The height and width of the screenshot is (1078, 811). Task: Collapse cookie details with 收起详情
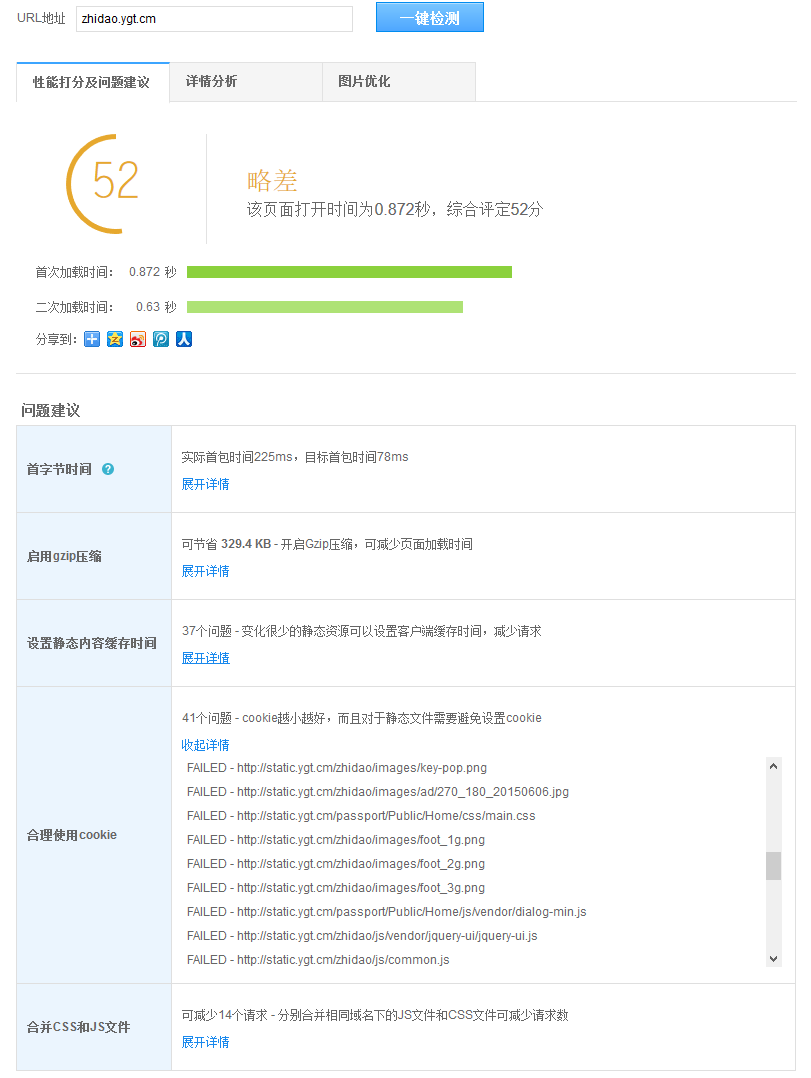205,745
